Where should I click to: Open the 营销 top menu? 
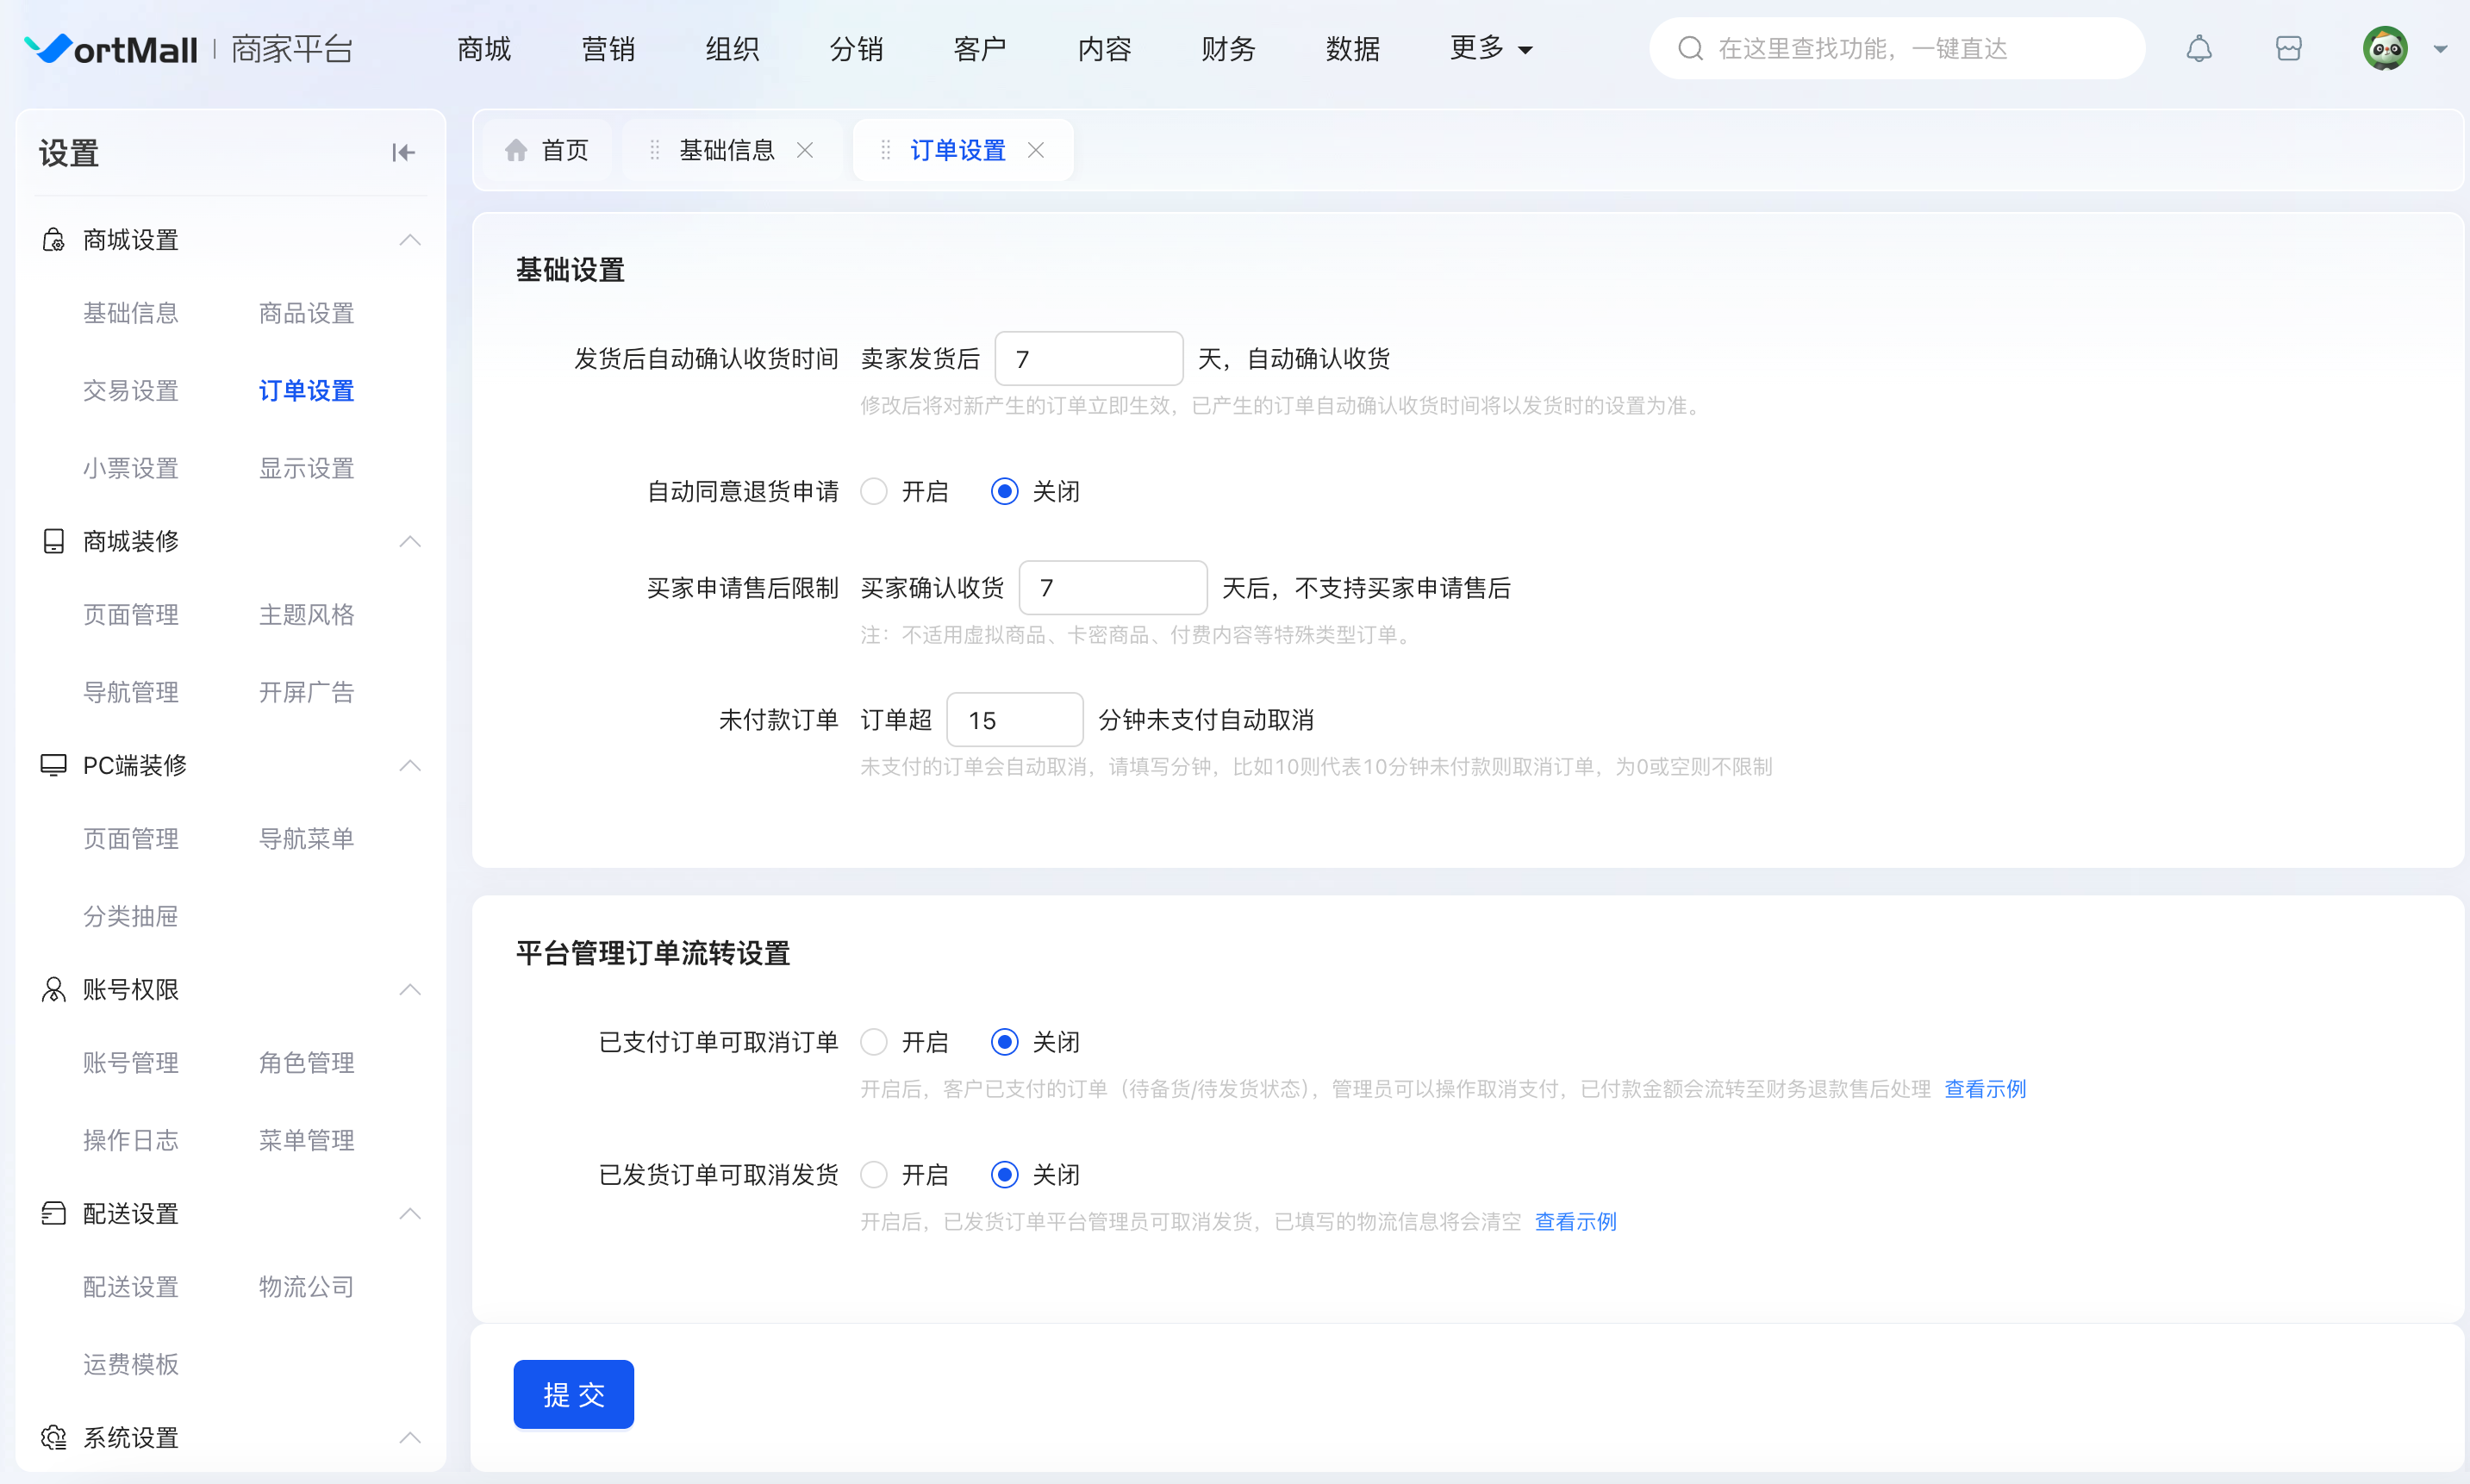[x=608, y=48]
